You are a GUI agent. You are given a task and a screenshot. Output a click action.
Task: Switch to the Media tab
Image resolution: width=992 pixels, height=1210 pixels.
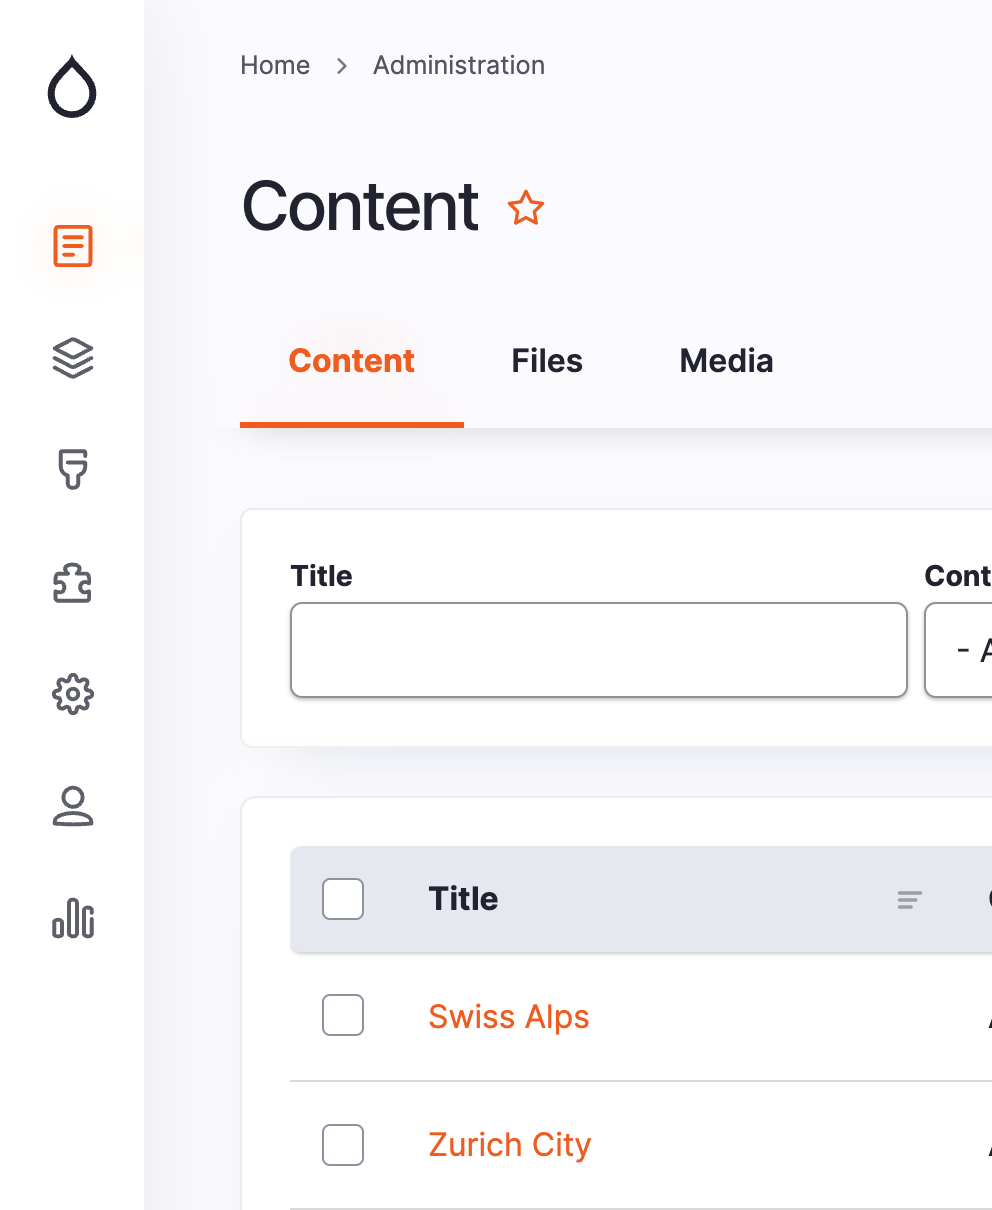726,361
